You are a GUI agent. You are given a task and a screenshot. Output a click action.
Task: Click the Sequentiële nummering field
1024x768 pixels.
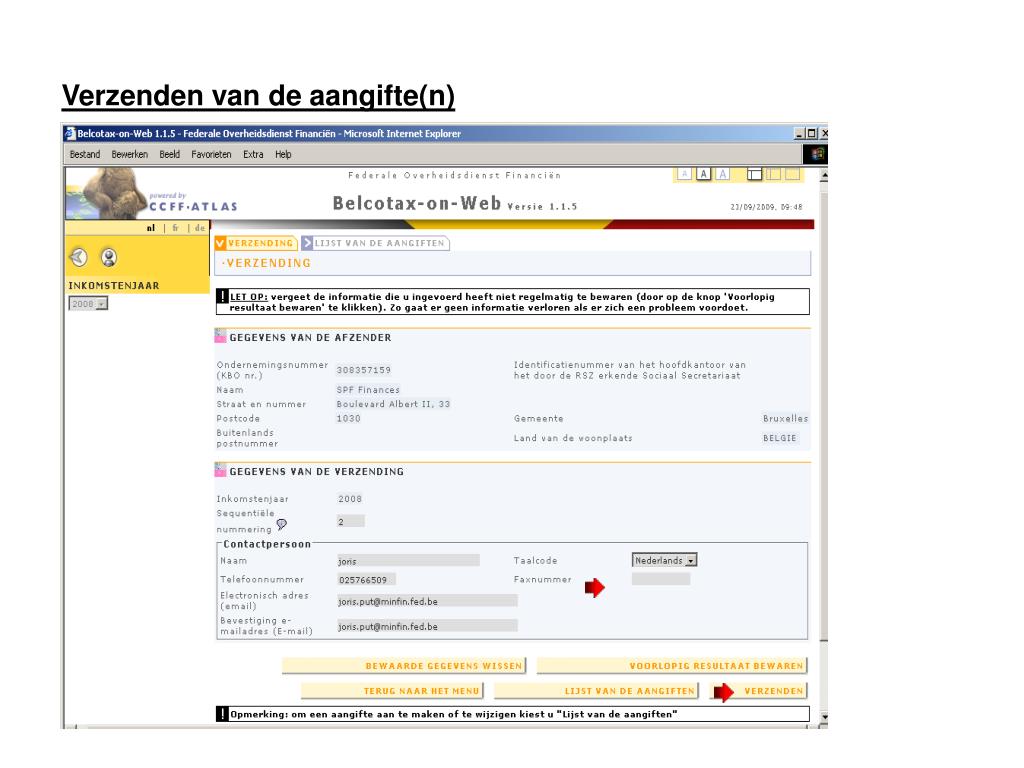pyautogui.click(x=351, y=521)
